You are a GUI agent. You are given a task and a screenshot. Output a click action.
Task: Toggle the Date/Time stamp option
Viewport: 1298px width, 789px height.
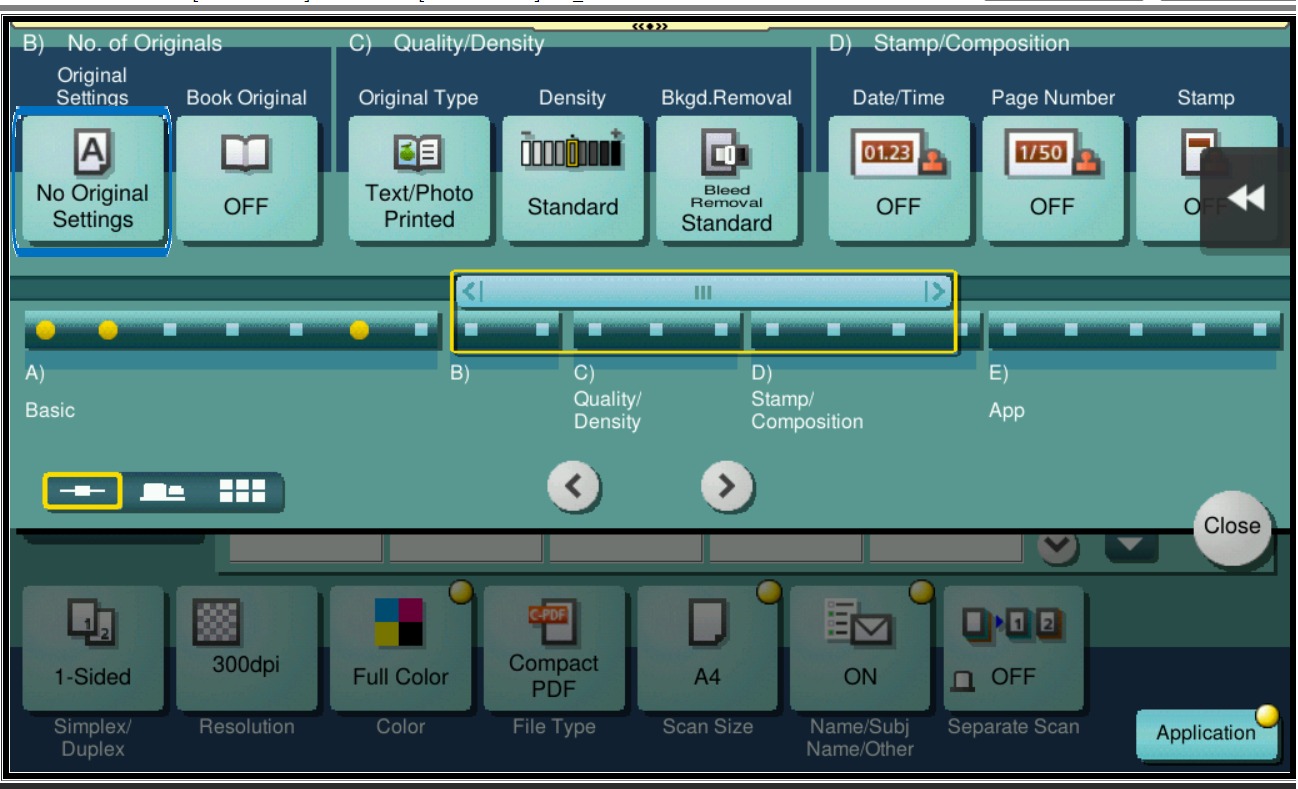pos(898,180)
